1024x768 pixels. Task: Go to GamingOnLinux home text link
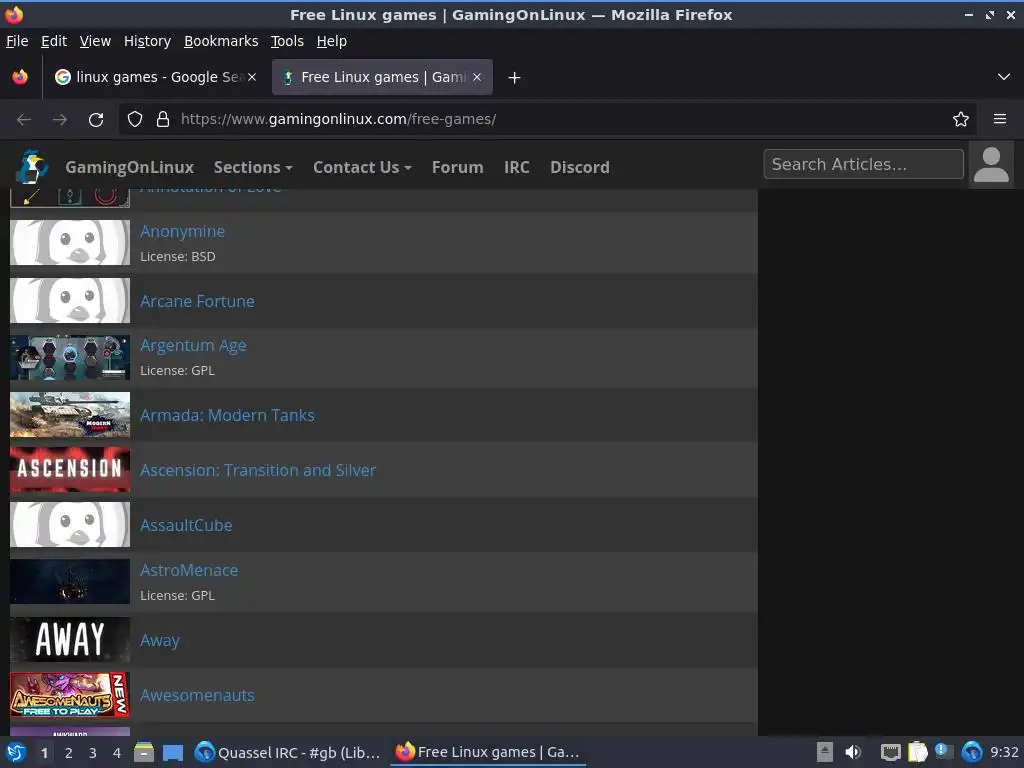pos(129,167)
